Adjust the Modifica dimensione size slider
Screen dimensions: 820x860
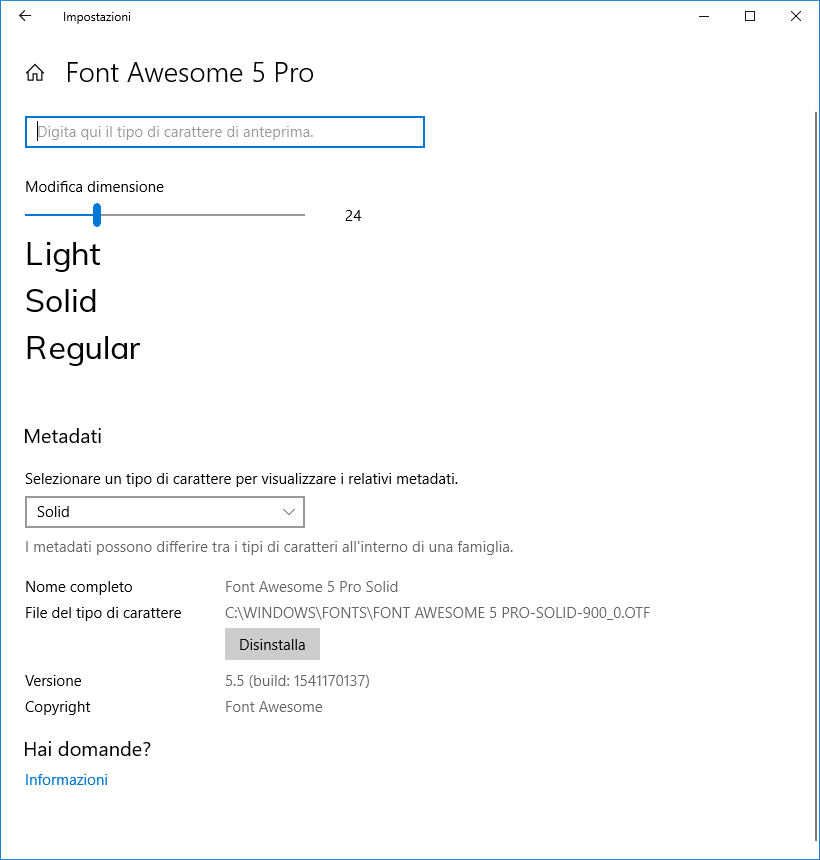pyautogui.click(x=96, y=214)
